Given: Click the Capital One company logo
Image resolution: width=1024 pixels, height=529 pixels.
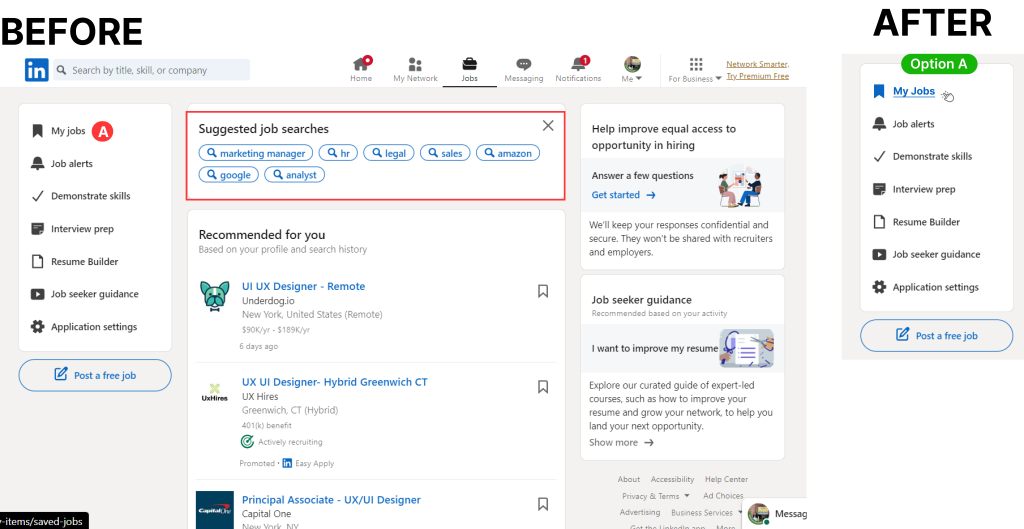Looking at the screenshot, I should 215,510.
